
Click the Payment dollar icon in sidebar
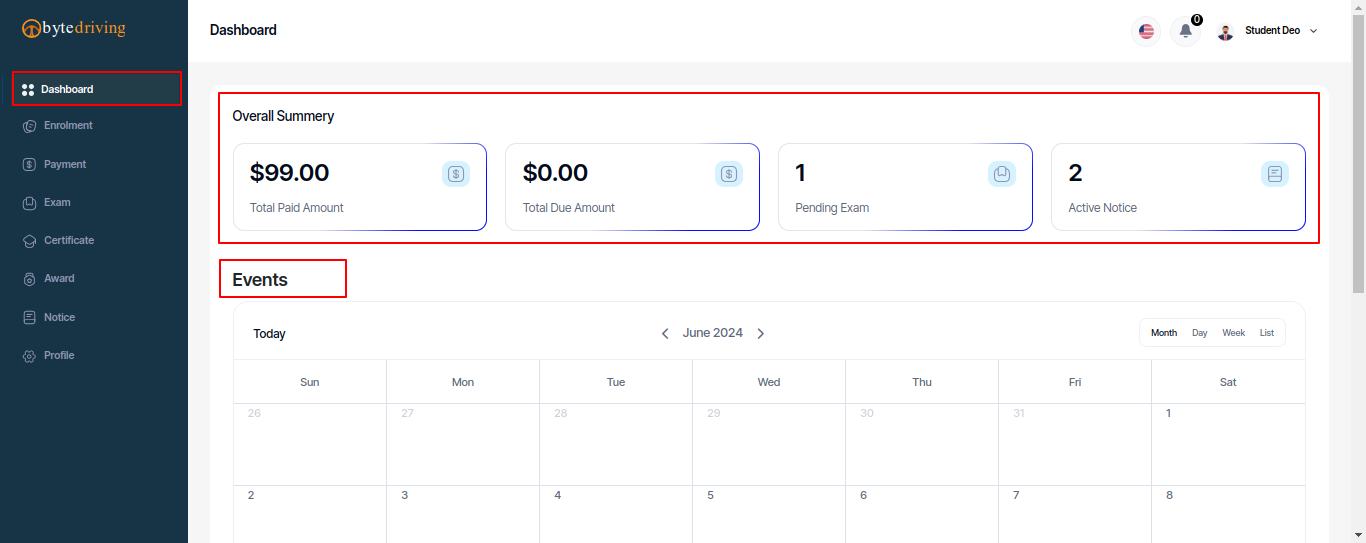[29, 164]
